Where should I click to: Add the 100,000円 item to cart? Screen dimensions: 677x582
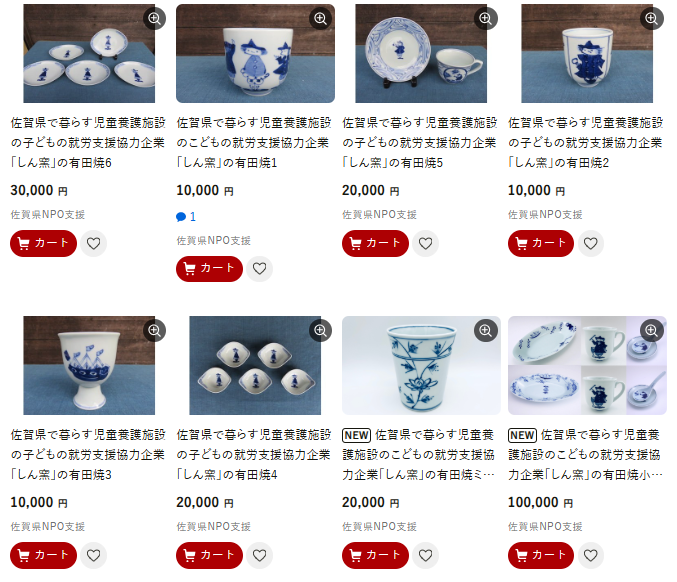click(x=541, y=555)
